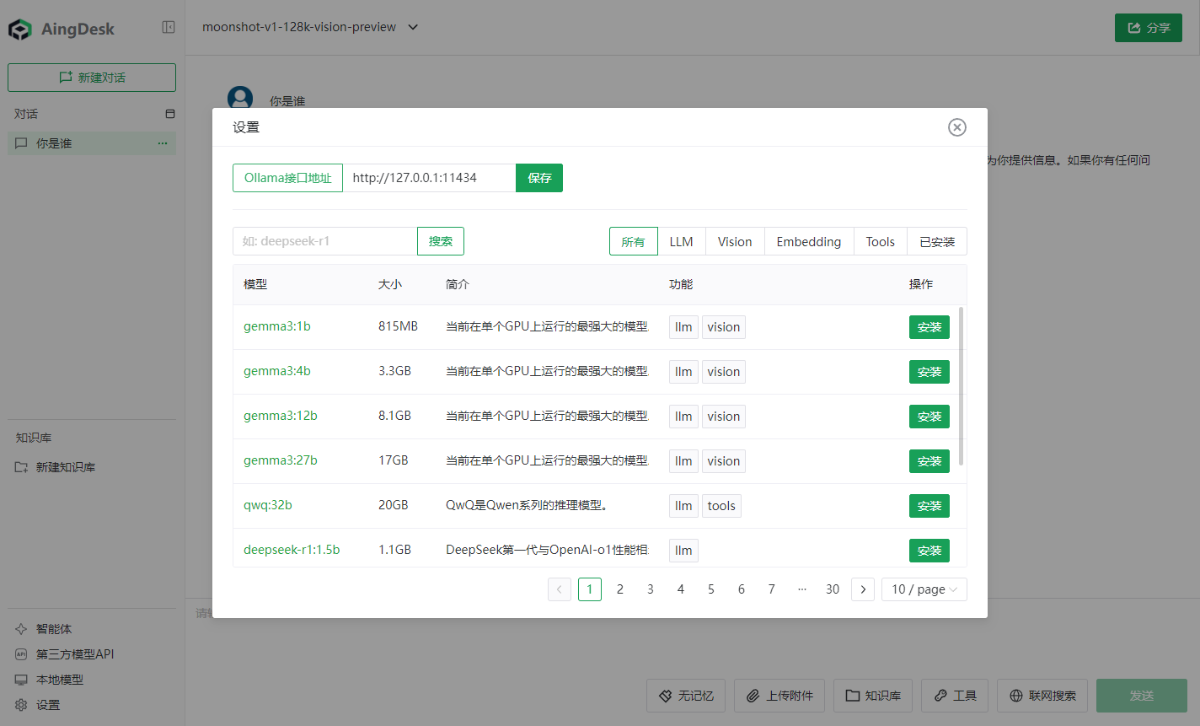The width and height of the screenshot is (1200, 726).
Task: Go to page 5 of the model list
Action: click(711, 589)
